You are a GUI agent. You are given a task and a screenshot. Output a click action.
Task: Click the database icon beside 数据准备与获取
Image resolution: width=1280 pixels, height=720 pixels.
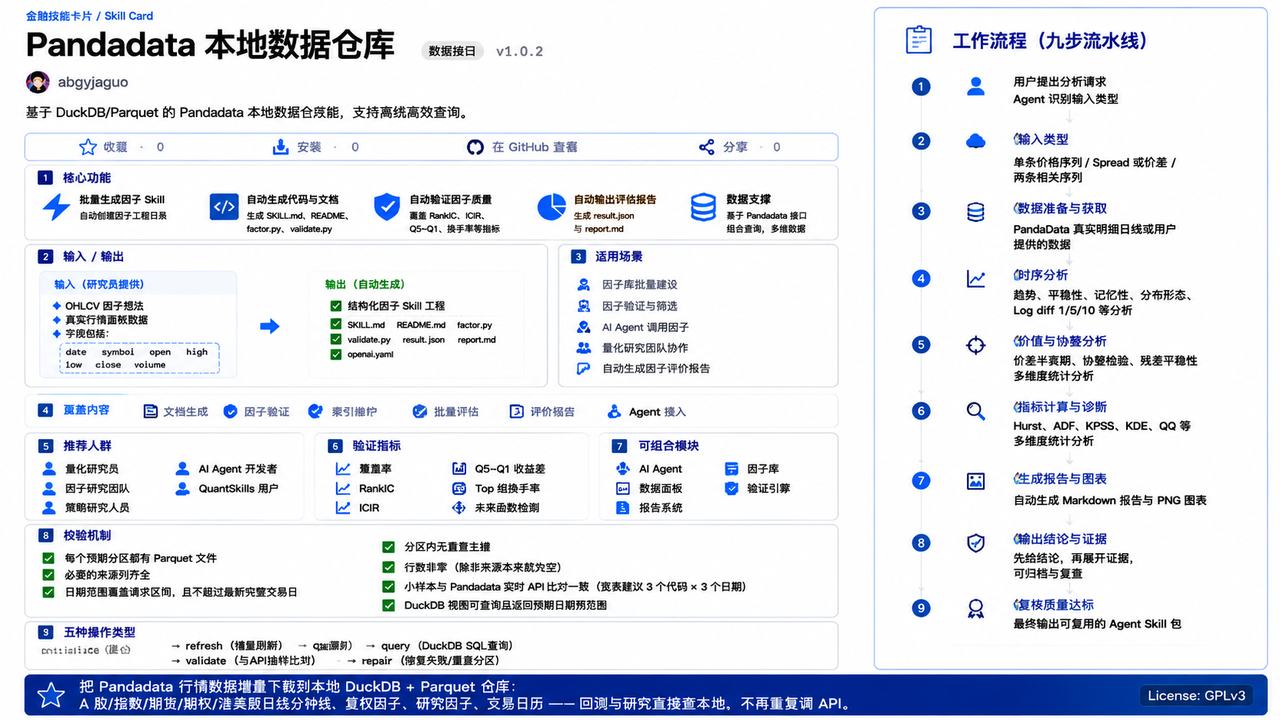[x=976, y=212]
